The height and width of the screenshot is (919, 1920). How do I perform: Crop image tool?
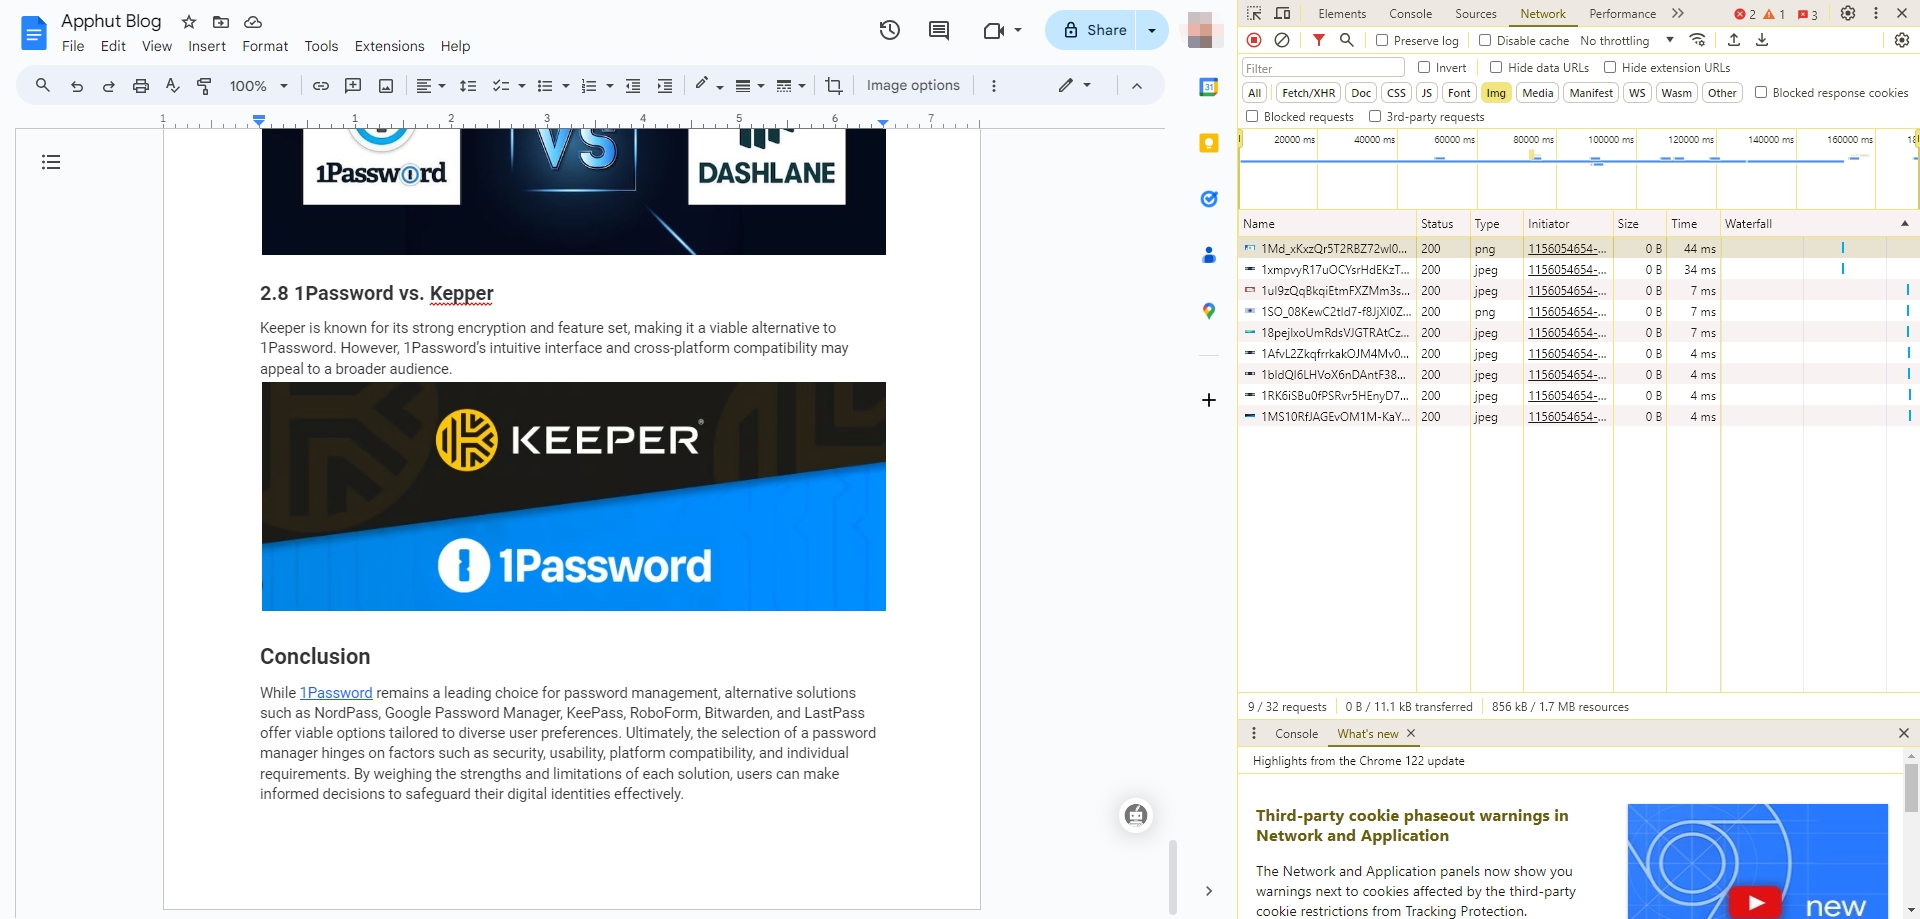click(834, 86)
